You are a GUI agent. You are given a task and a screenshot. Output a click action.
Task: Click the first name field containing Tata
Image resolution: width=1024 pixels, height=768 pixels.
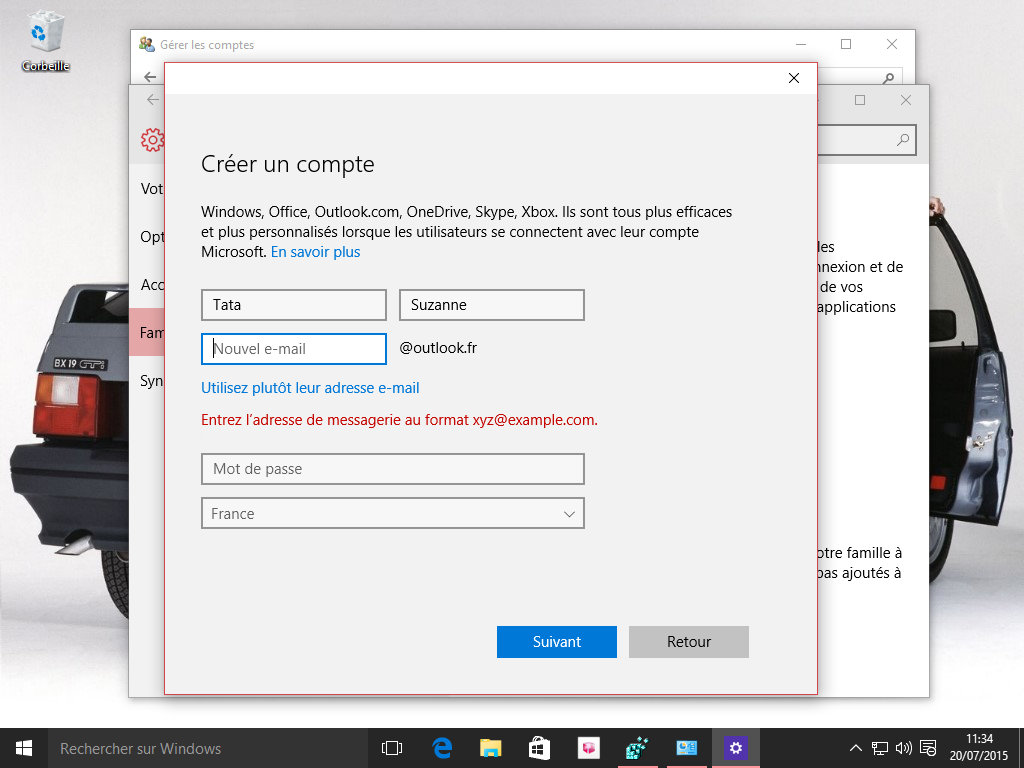tap(294, 305)
